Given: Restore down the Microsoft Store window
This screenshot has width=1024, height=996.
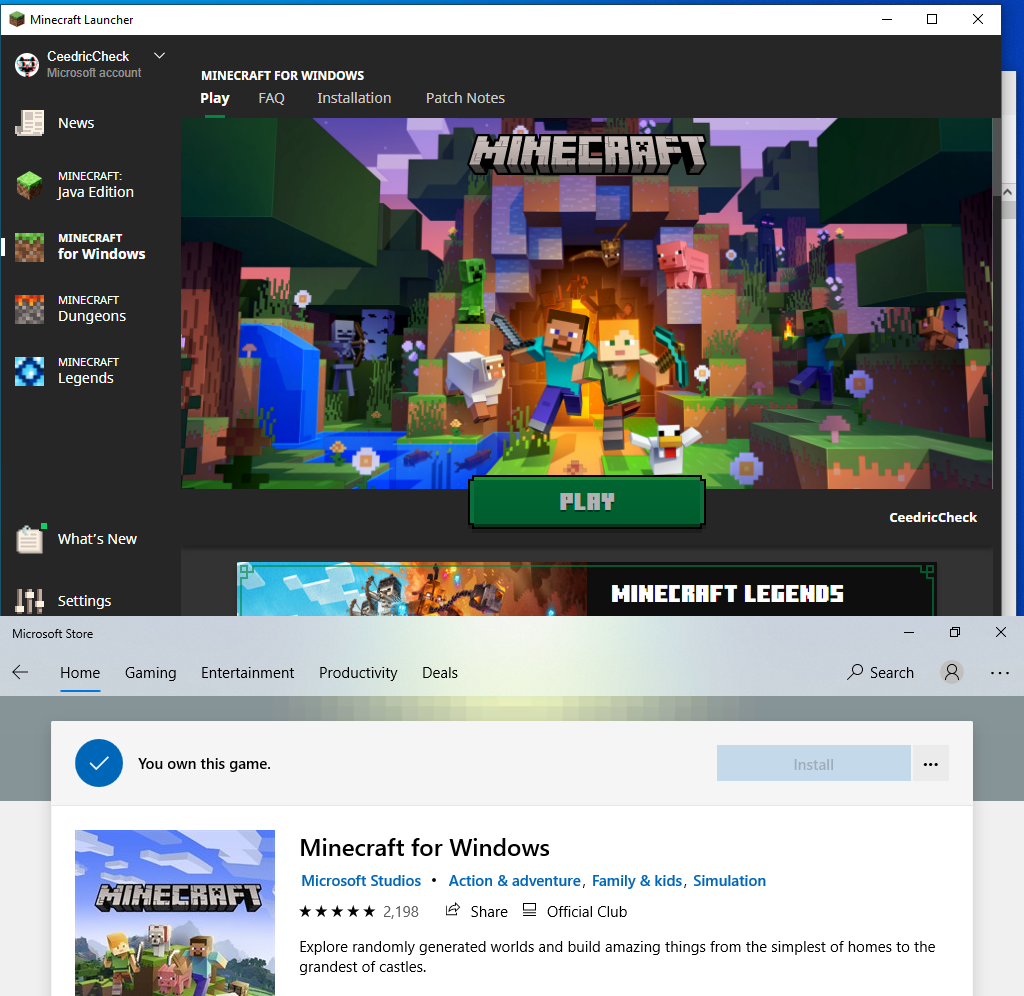Looking at the screenshot, I should pos(955,632).
